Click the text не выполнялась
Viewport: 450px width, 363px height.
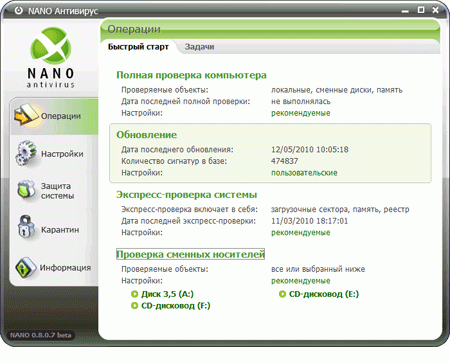301,101
